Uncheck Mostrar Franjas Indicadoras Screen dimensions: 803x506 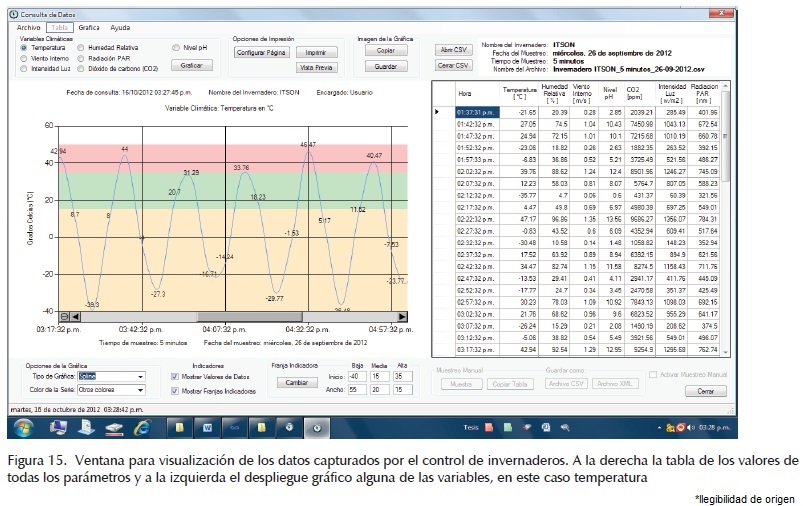(176, 389)
